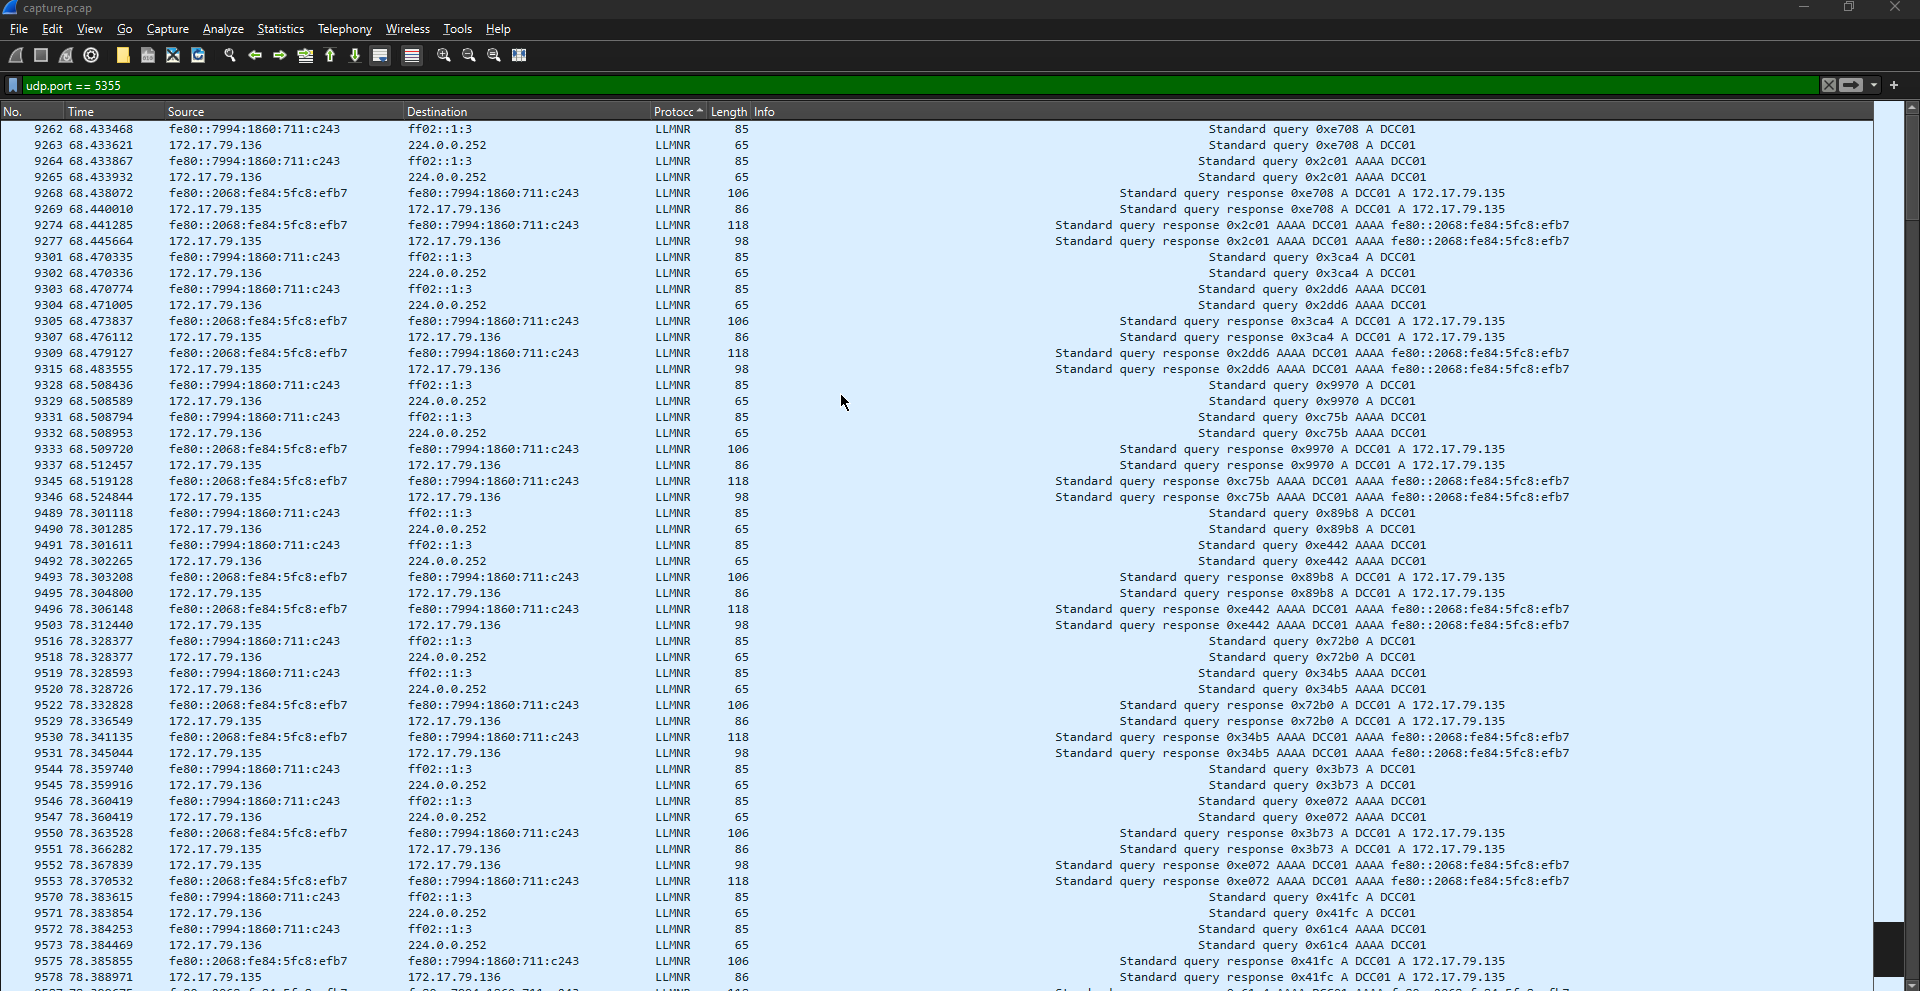The image size is (1920, 991).
Task: Jump to the first packet
Action: (x=330, y=56)
